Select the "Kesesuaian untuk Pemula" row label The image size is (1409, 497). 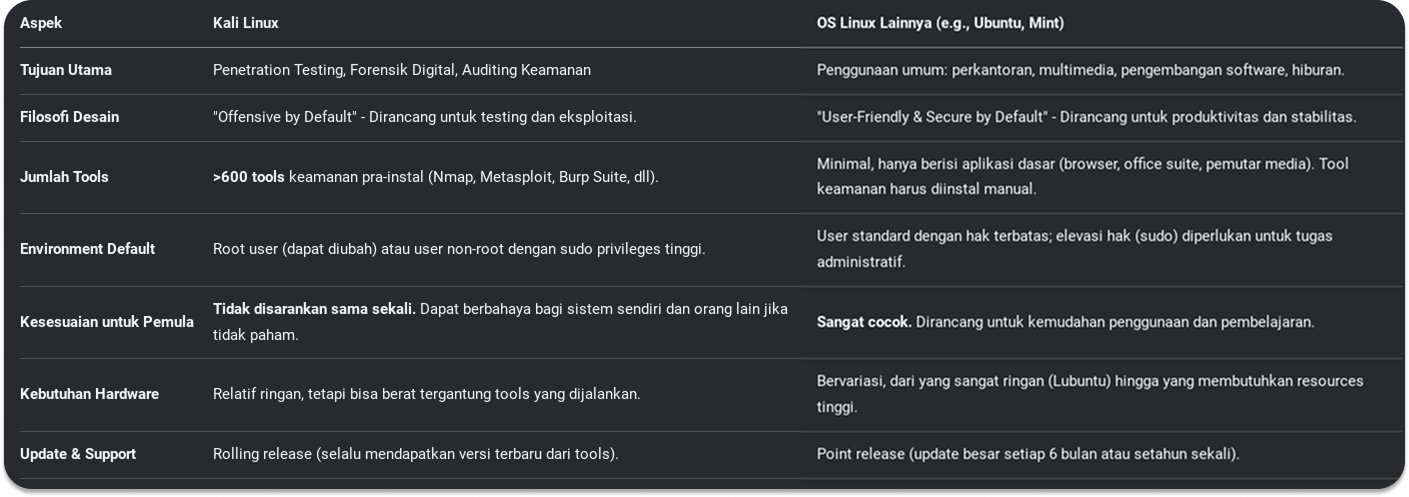(107, 322)
